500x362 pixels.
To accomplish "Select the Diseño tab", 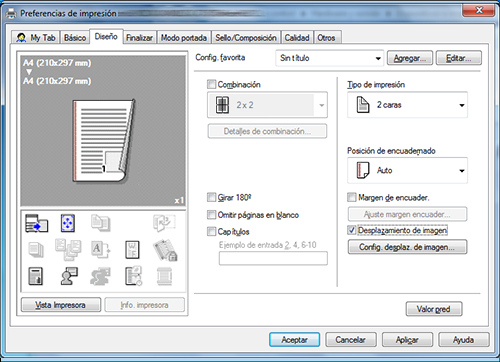I will [106, 36].
